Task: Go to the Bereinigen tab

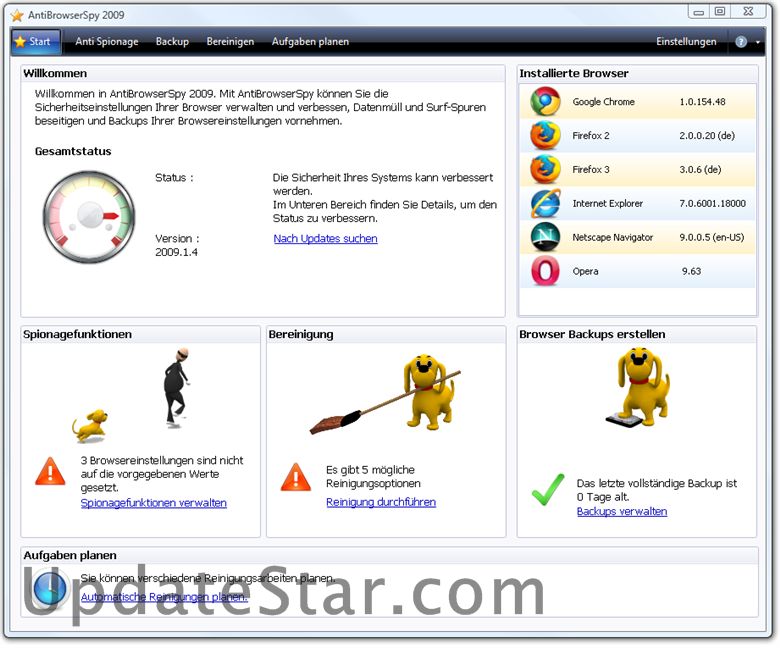Action: point(230,42)
